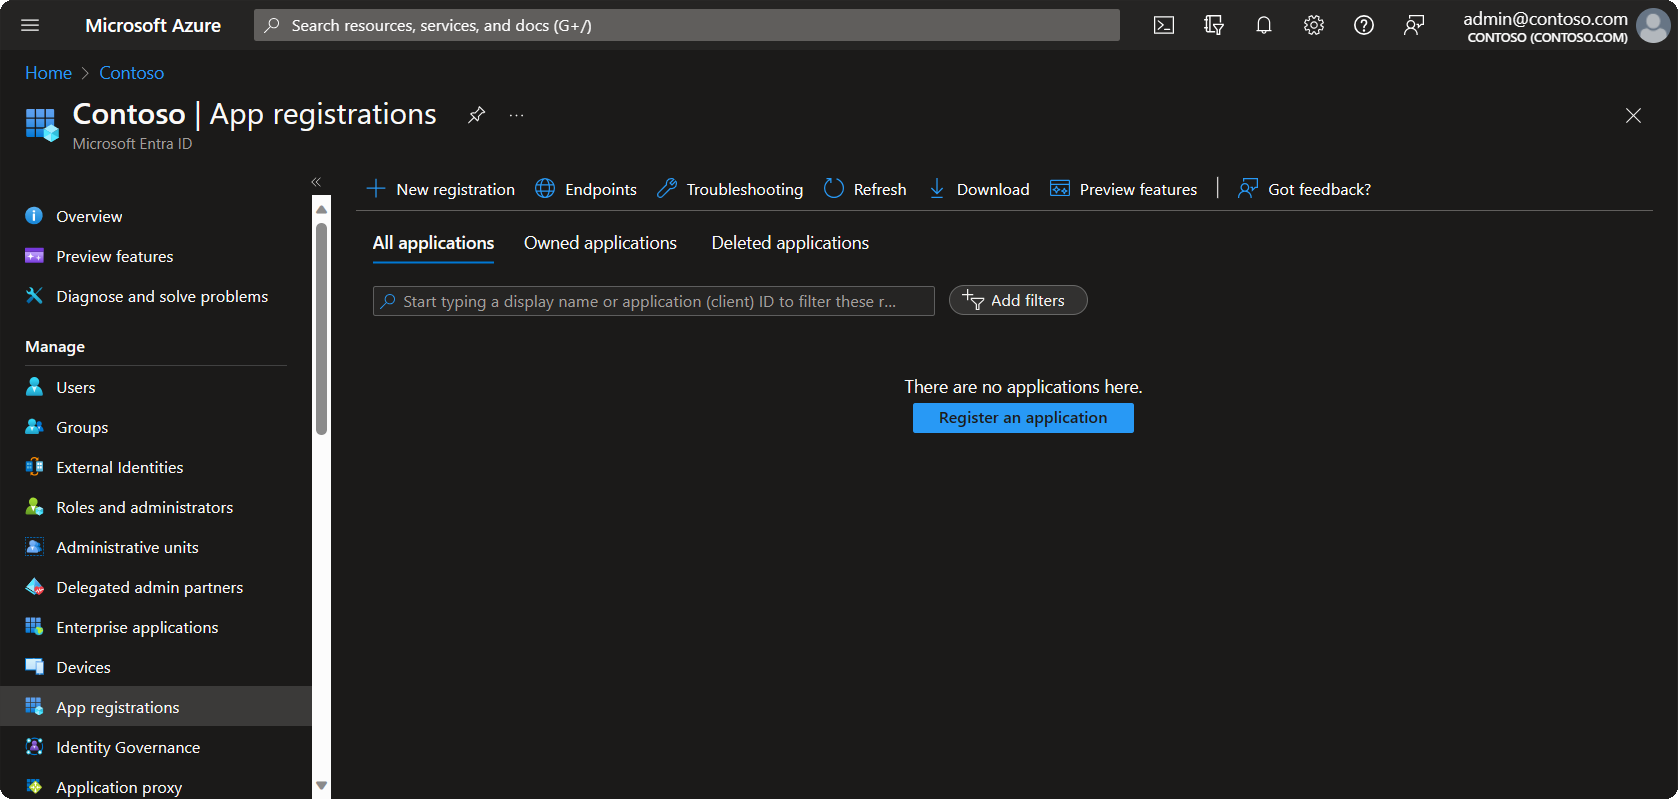
Task: Click the Register an application button
Action: (x=1023, y=418)
